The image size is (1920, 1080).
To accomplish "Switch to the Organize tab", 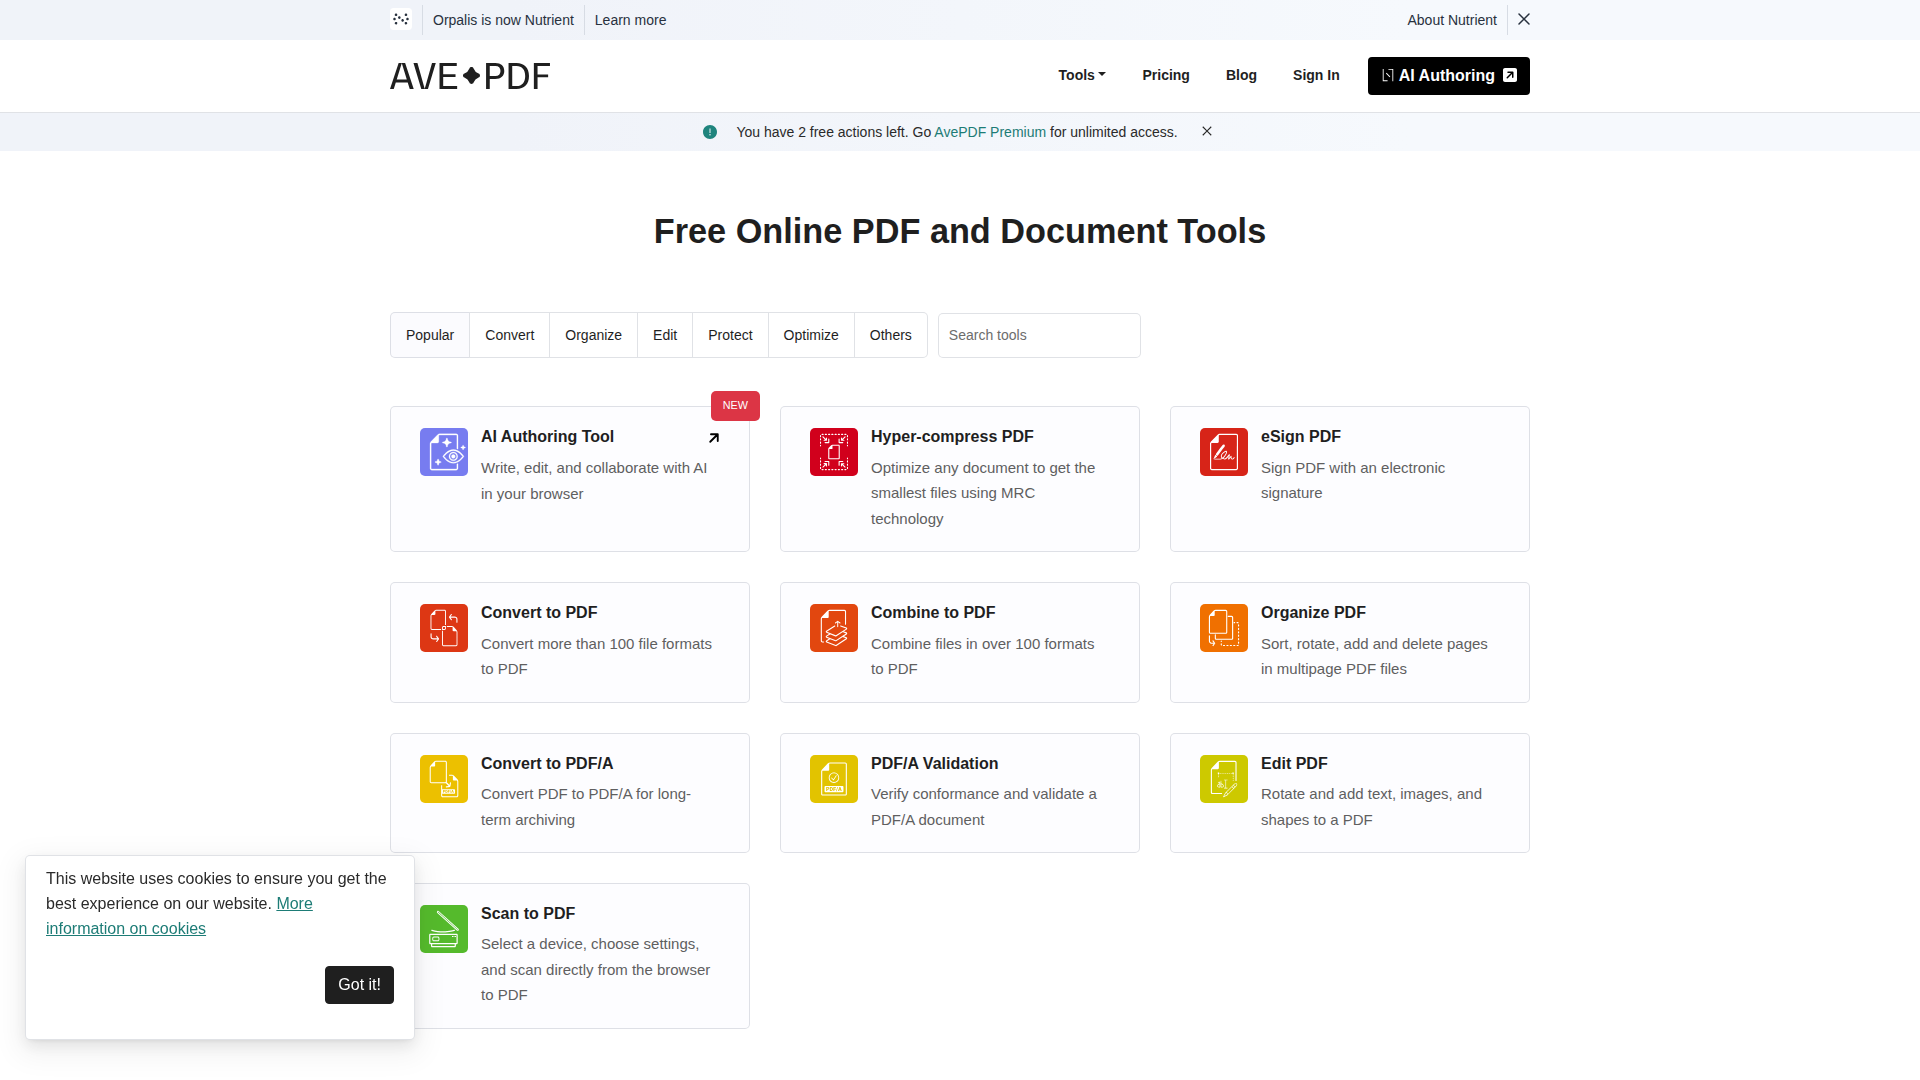I will point(593,335).
